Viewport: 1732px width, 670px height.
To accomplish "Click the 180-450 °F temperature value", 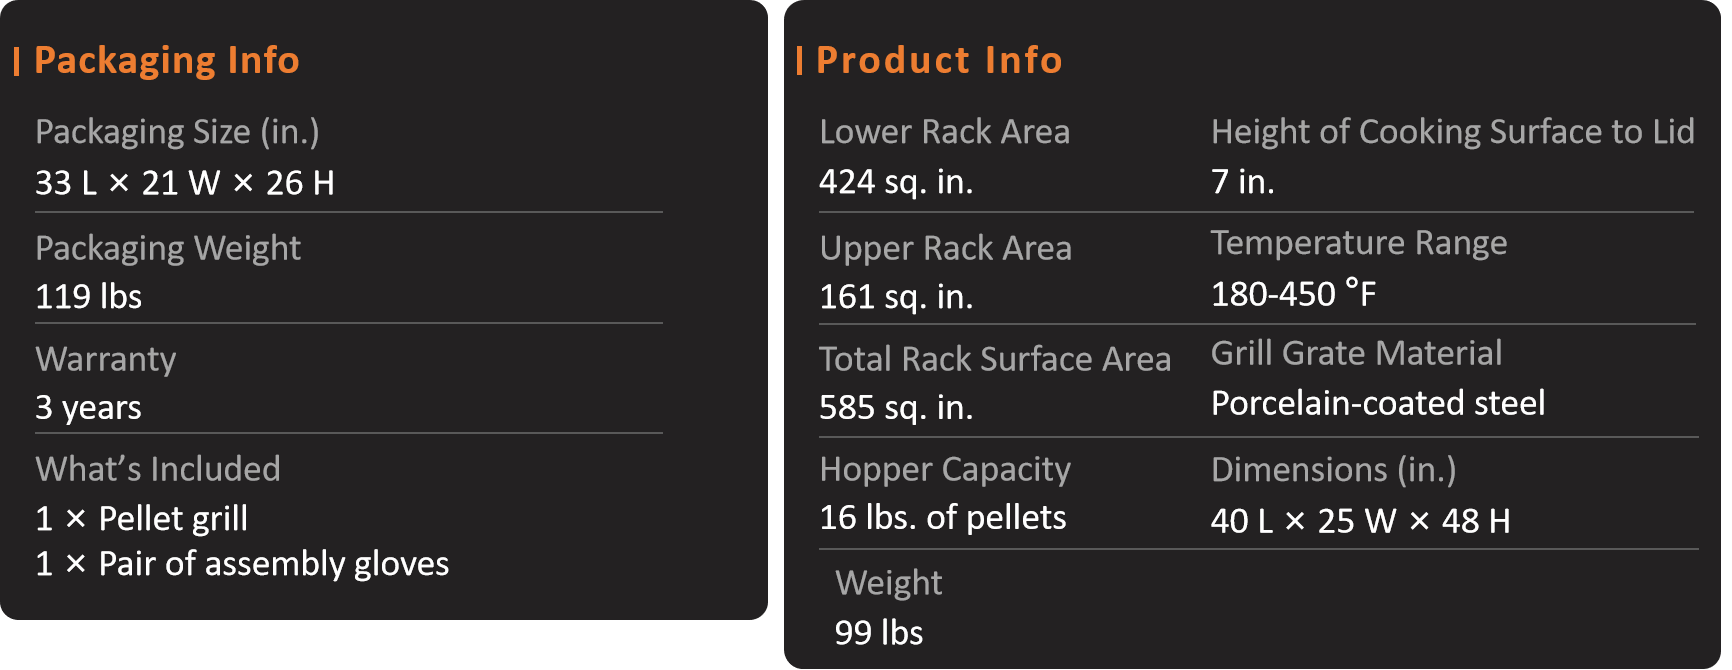I will coord(1293,294).
